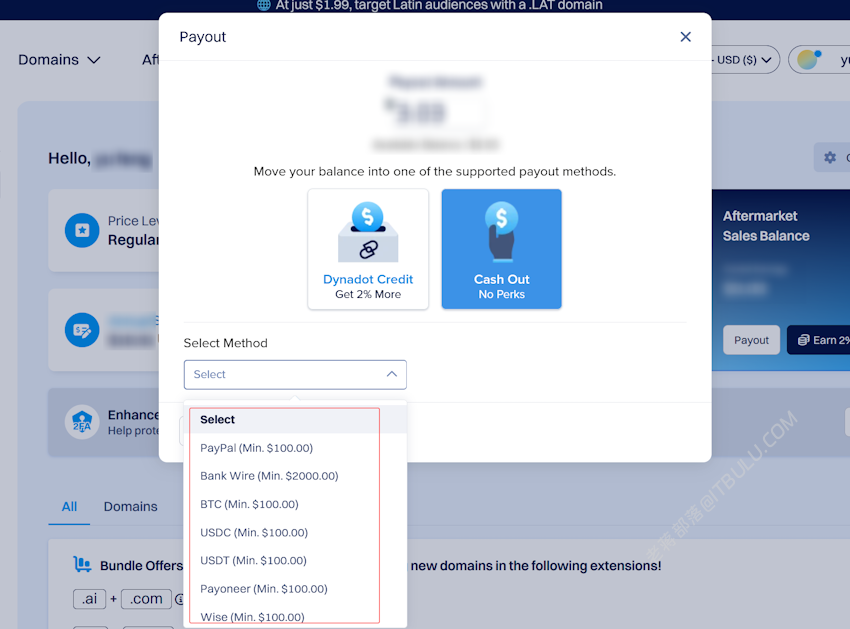Viewport: 850px width, 629px height.
Task: Click the .com extension tag
Action: [146, 599]
